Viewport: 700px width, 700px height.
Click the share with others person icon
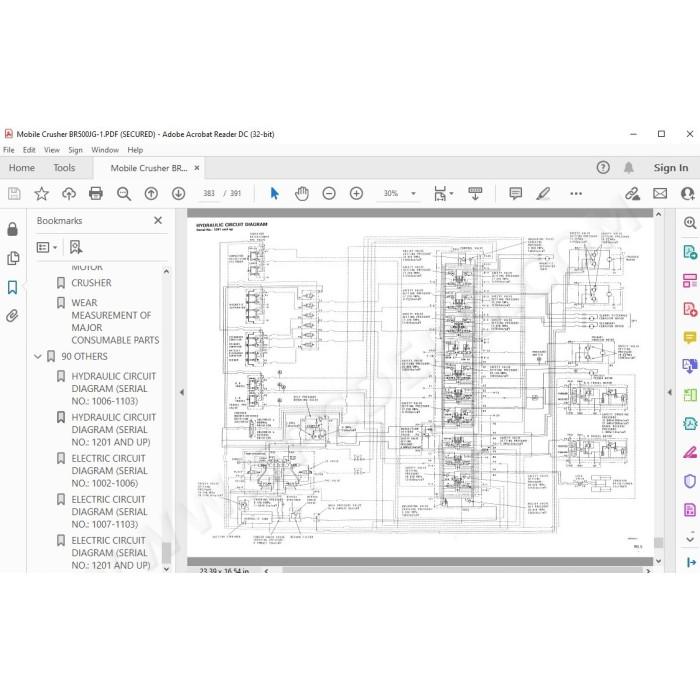688,193
